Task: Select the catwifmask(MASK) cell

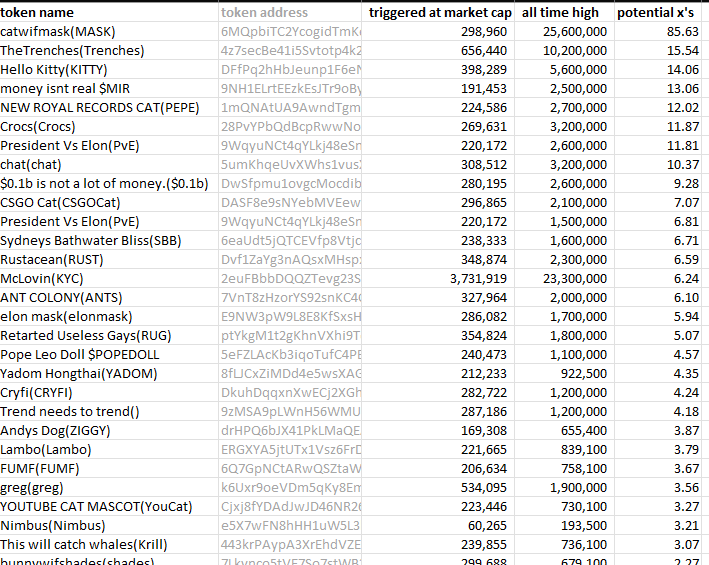Action: coord(109,32)
